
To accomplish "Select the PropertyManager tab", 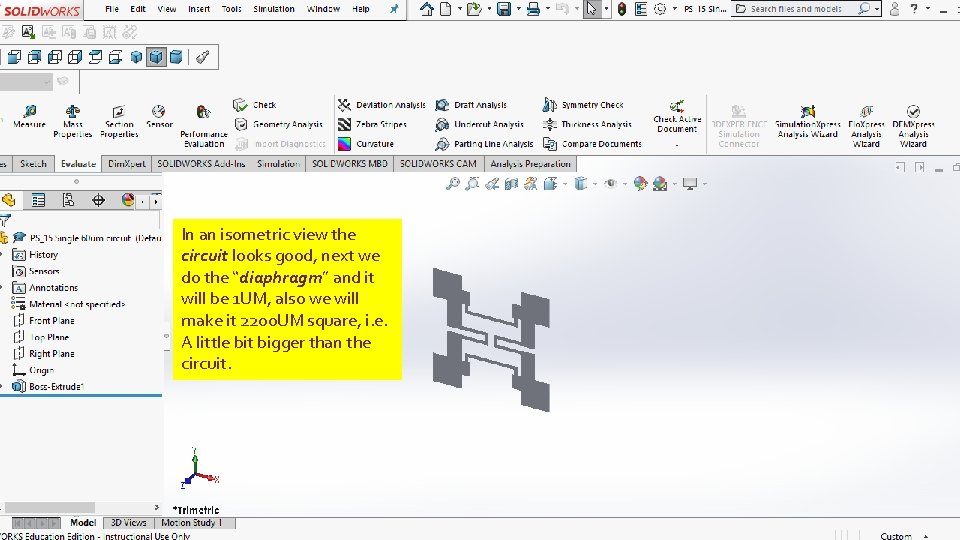I will point(38,200).
